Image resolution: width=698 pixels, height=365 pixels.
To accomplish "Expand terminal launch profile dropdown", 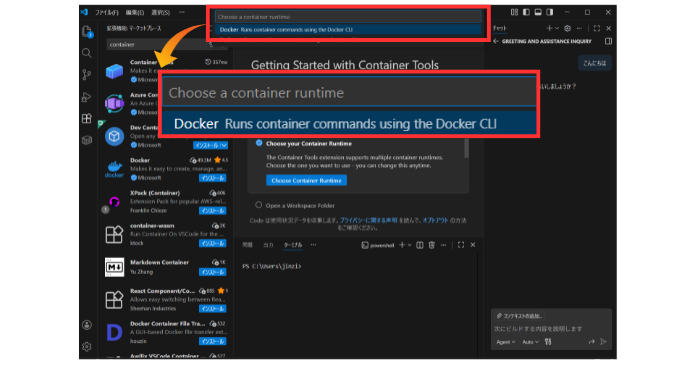I will (x=409, y=245).
